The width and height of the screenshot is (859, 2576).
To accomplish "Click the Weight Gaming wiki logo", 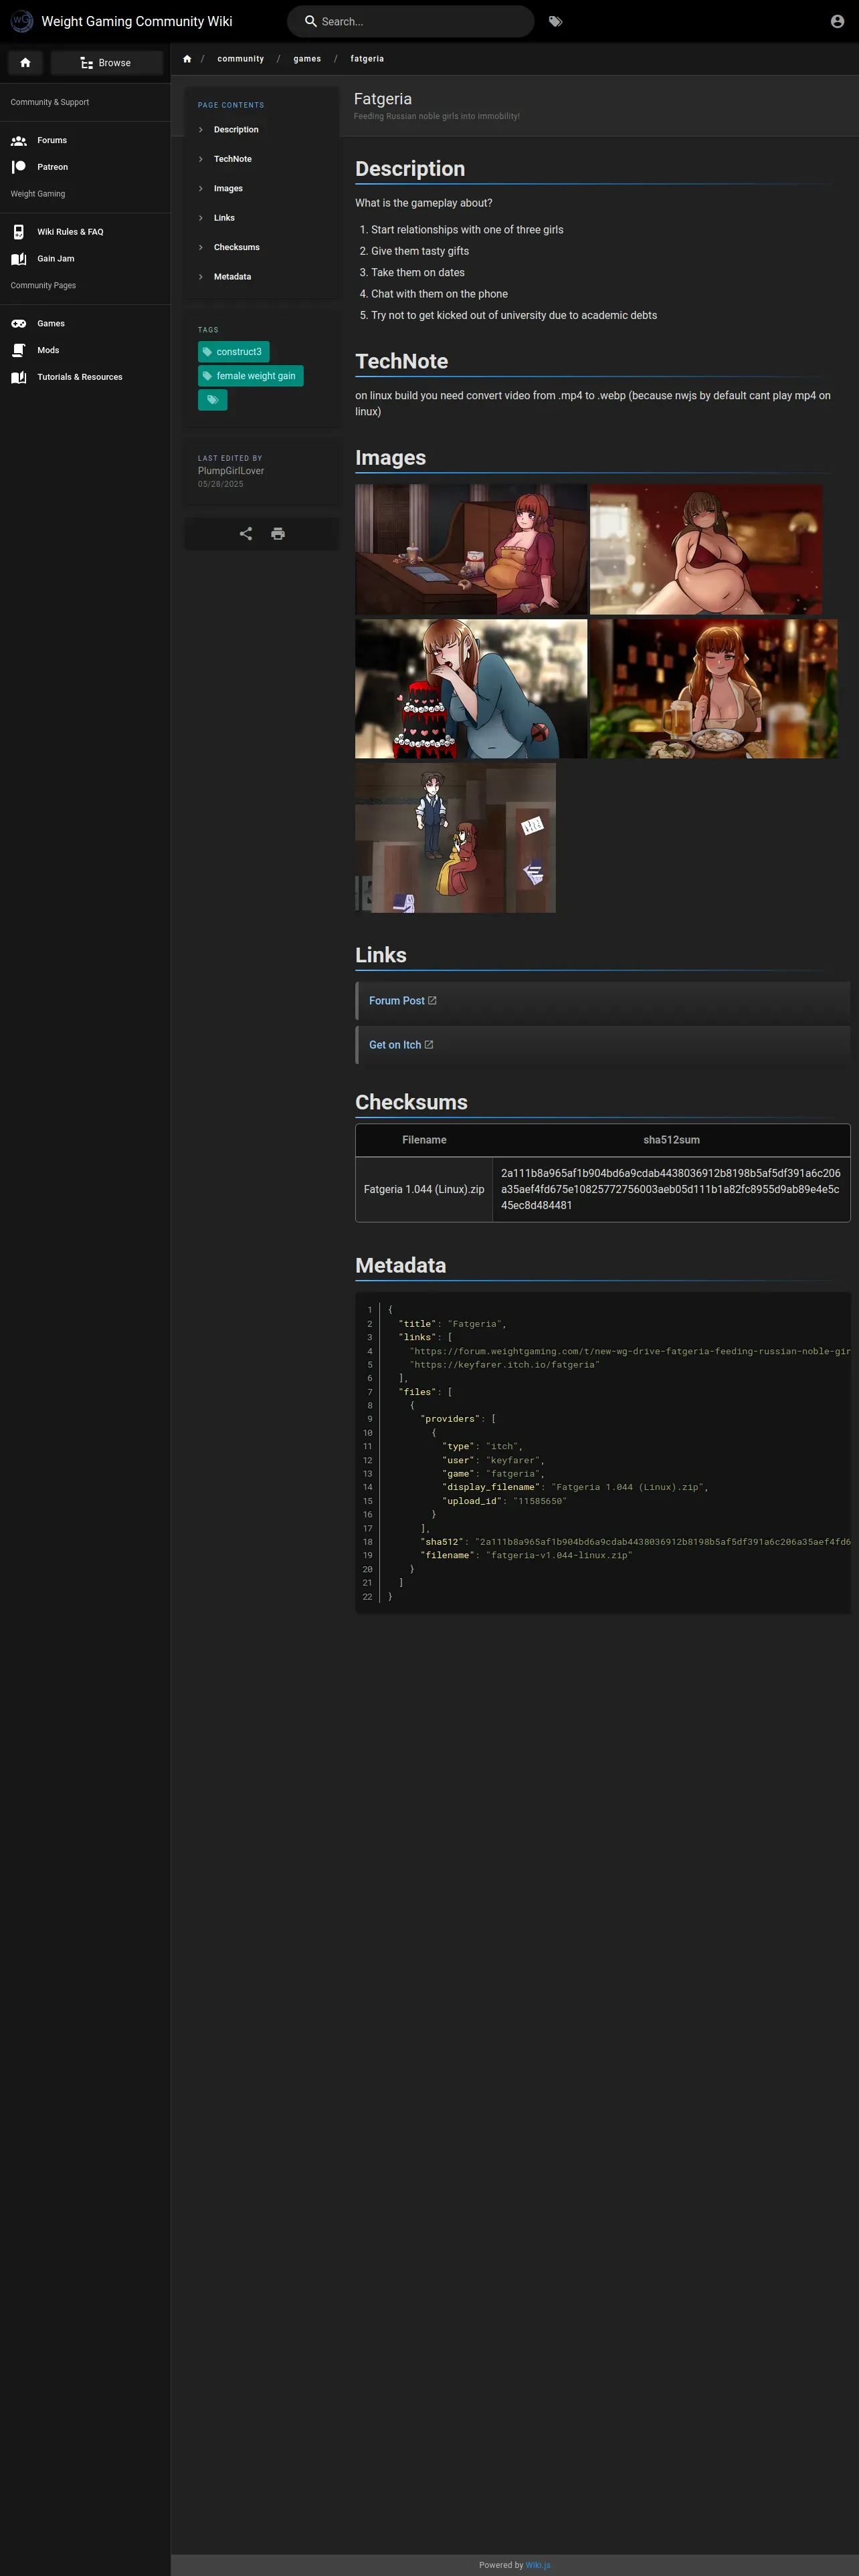I will (21, 21).
